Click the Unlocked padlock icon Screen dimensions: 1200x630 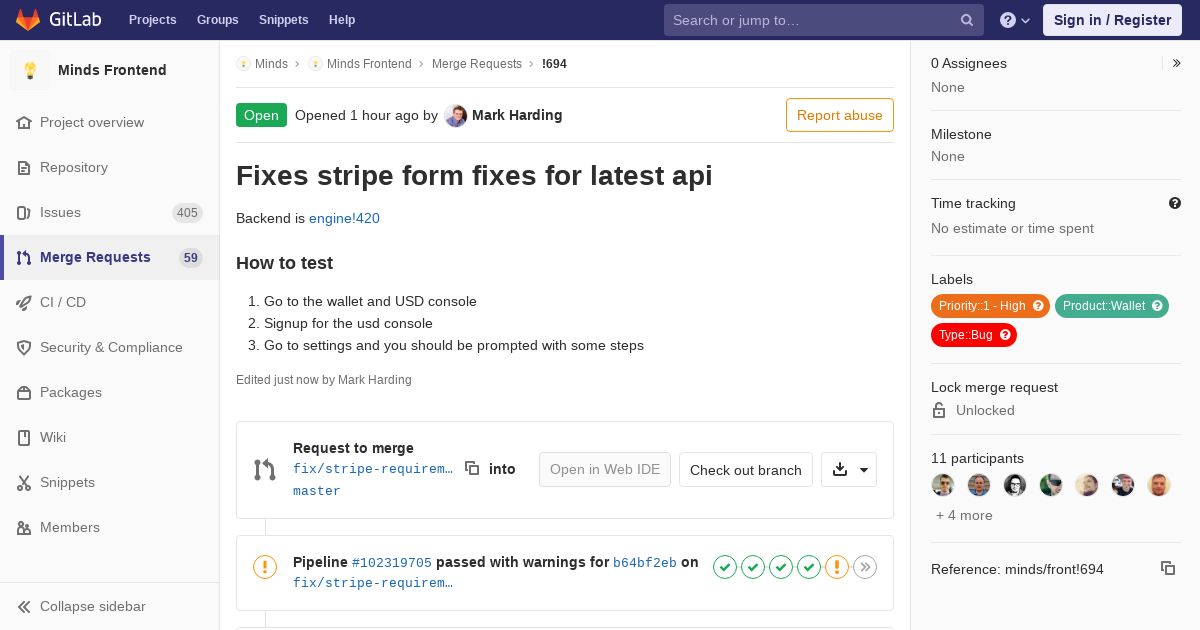(x=939, y=410)
